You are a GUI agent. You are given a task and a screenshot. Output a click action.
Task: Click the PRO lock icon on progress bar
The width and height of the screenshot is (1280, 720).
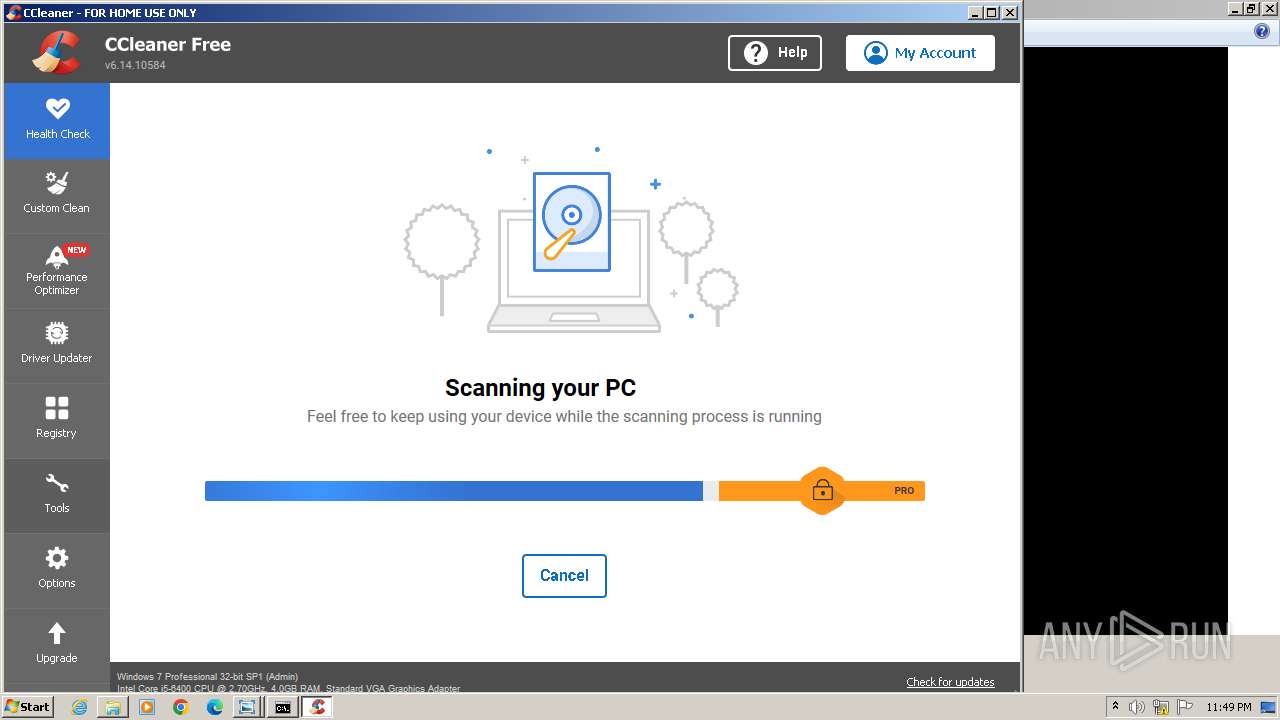click(x=822, y=490)
